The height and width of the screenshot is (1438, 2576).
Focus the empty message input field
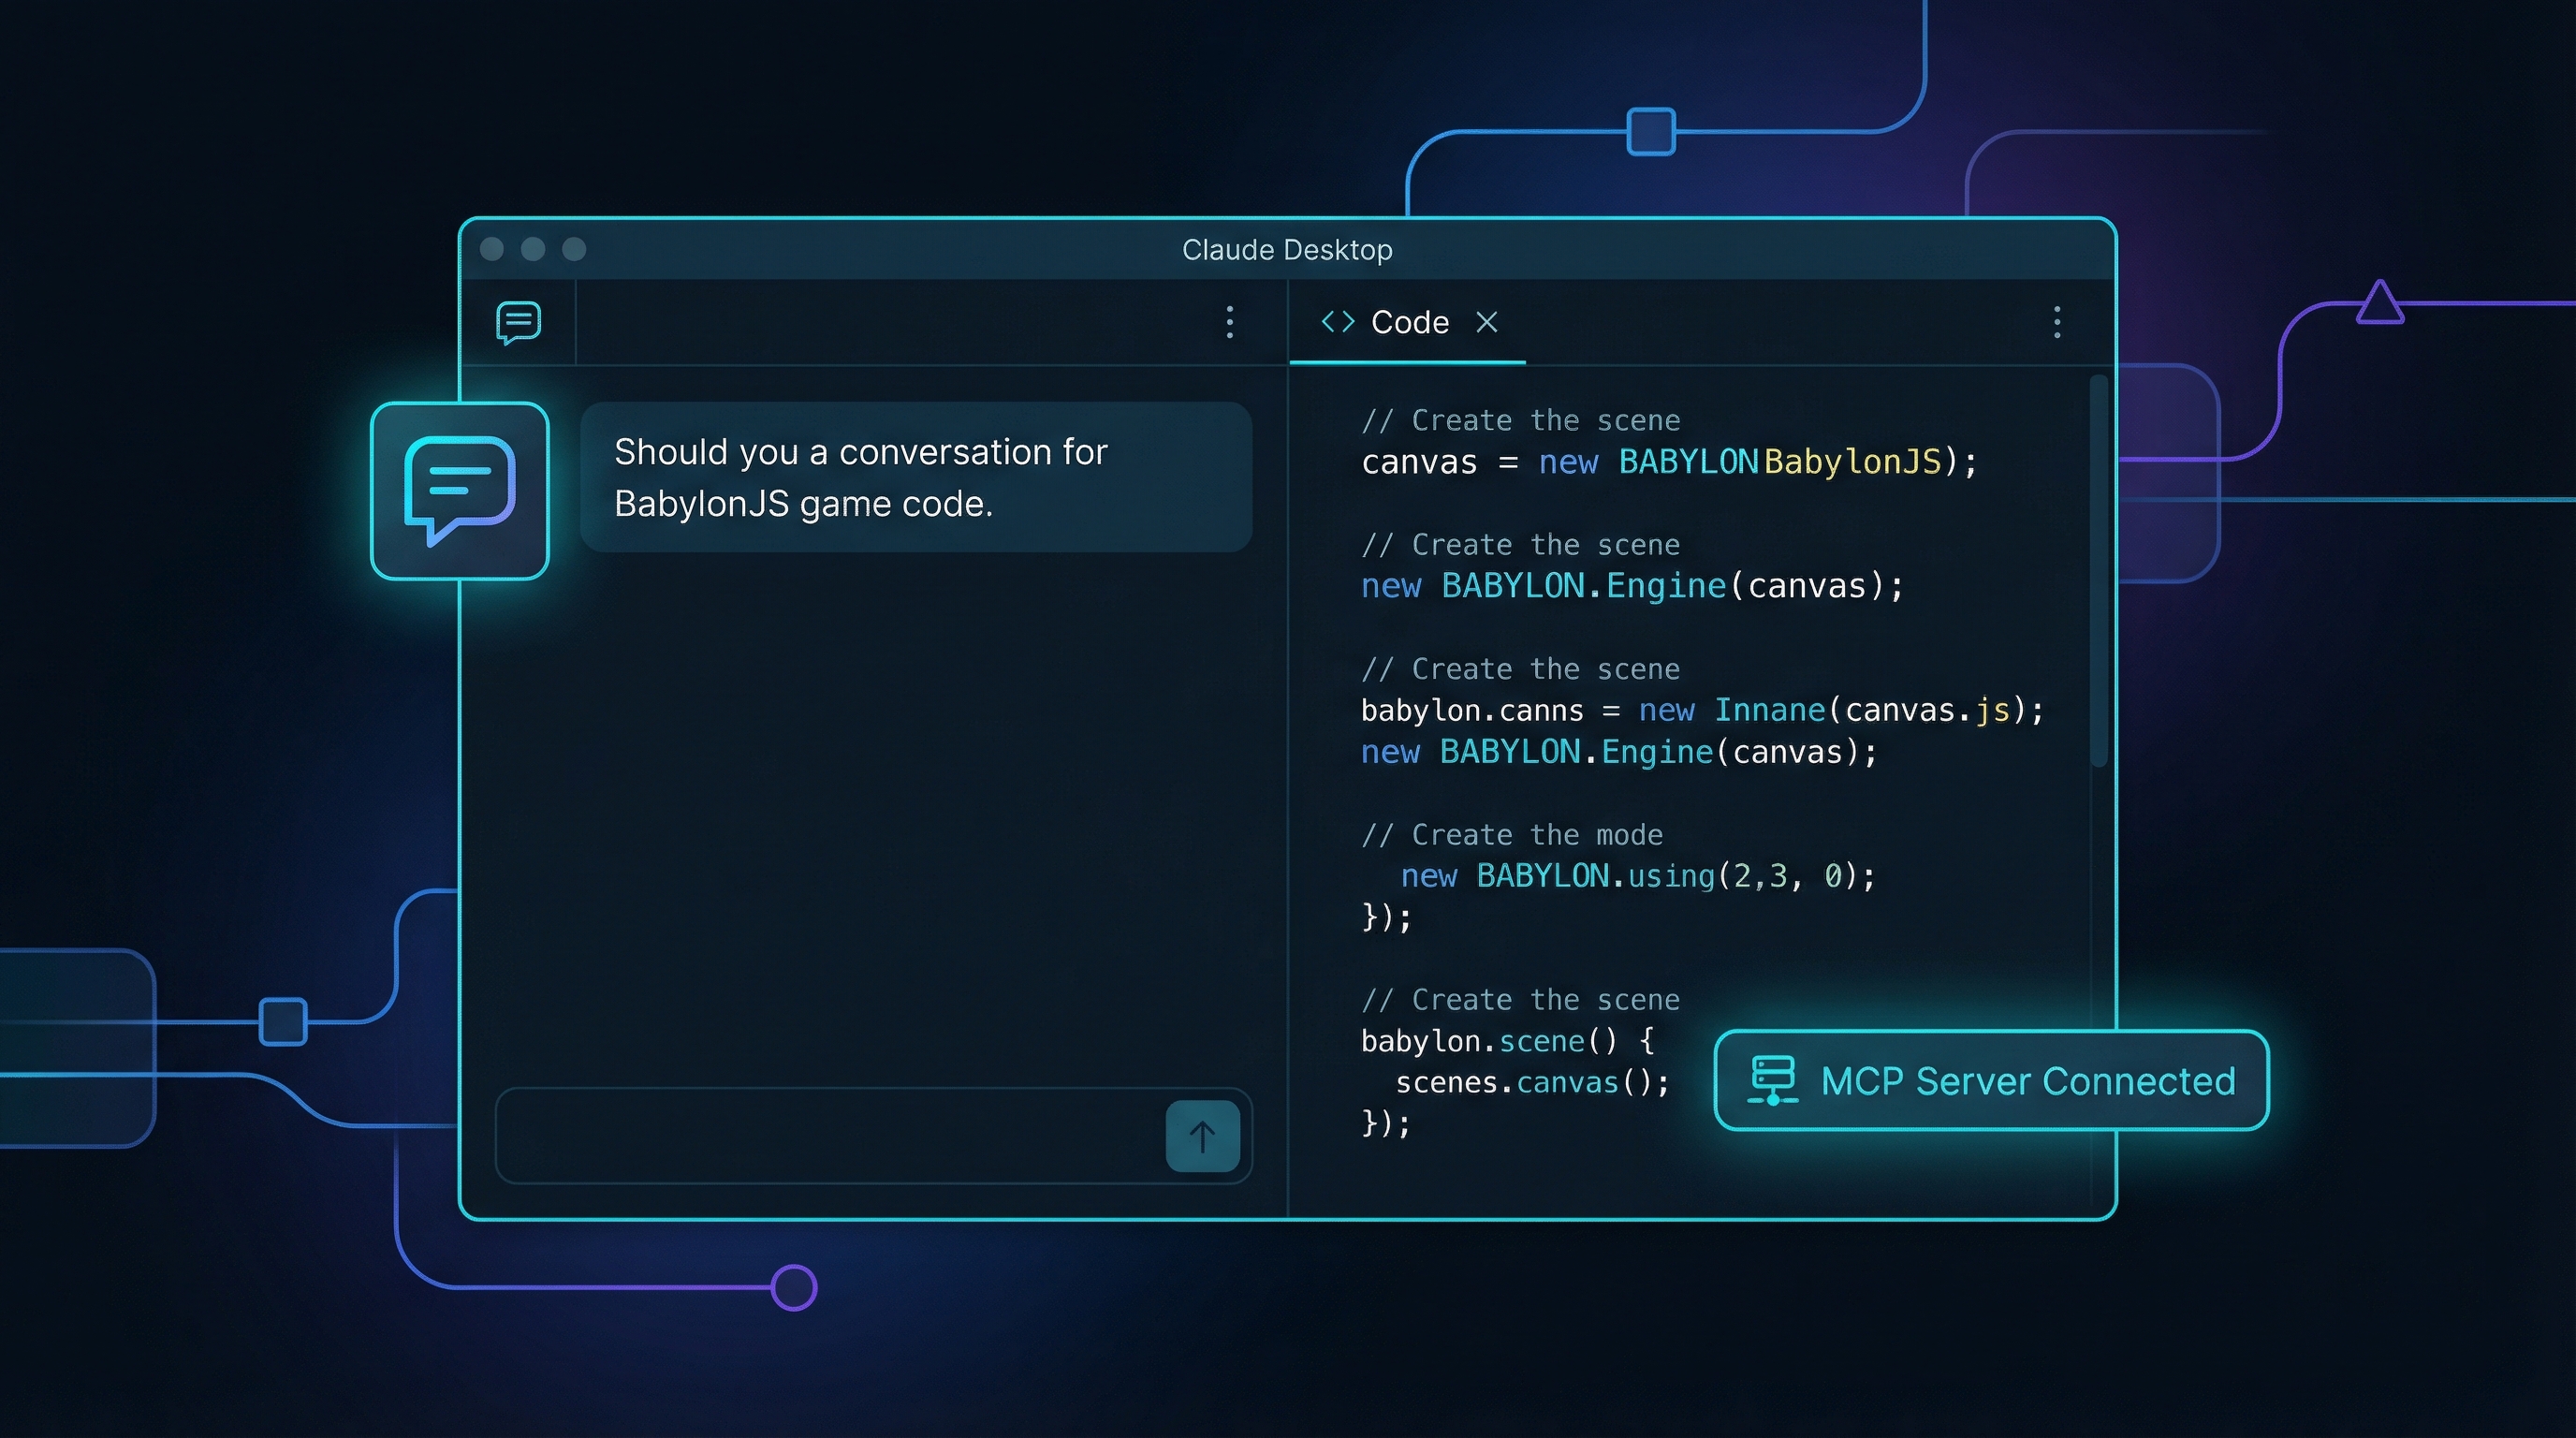830,1136
